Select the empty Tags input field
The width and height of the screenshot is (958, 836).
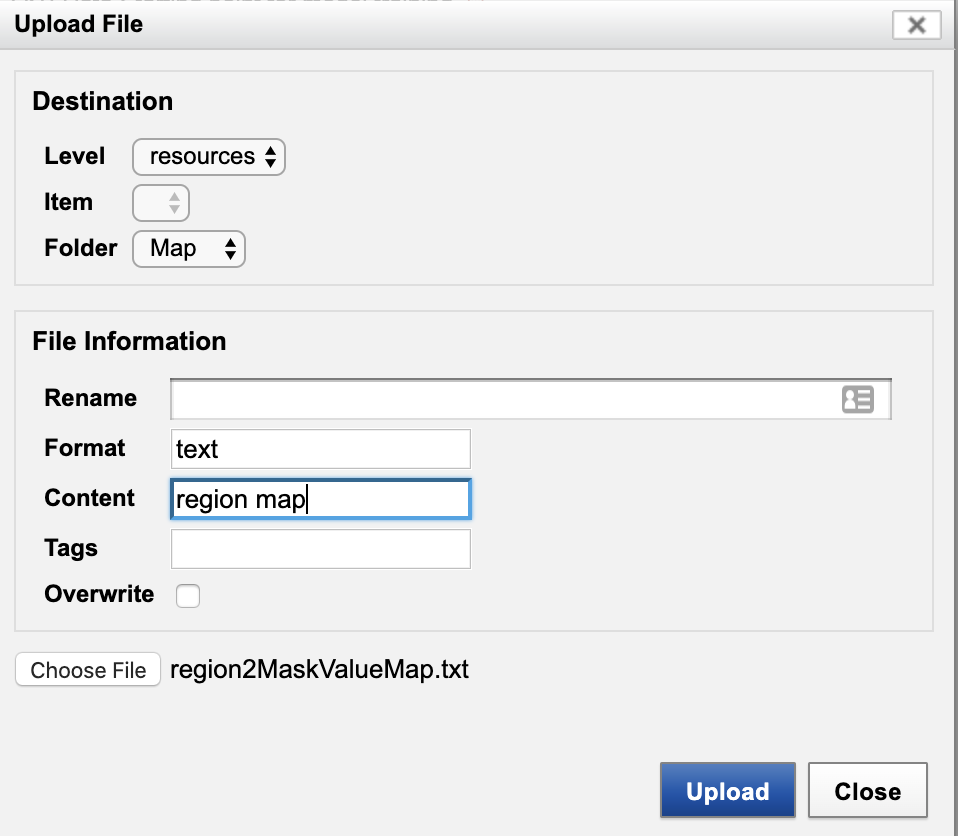(320, 549)
